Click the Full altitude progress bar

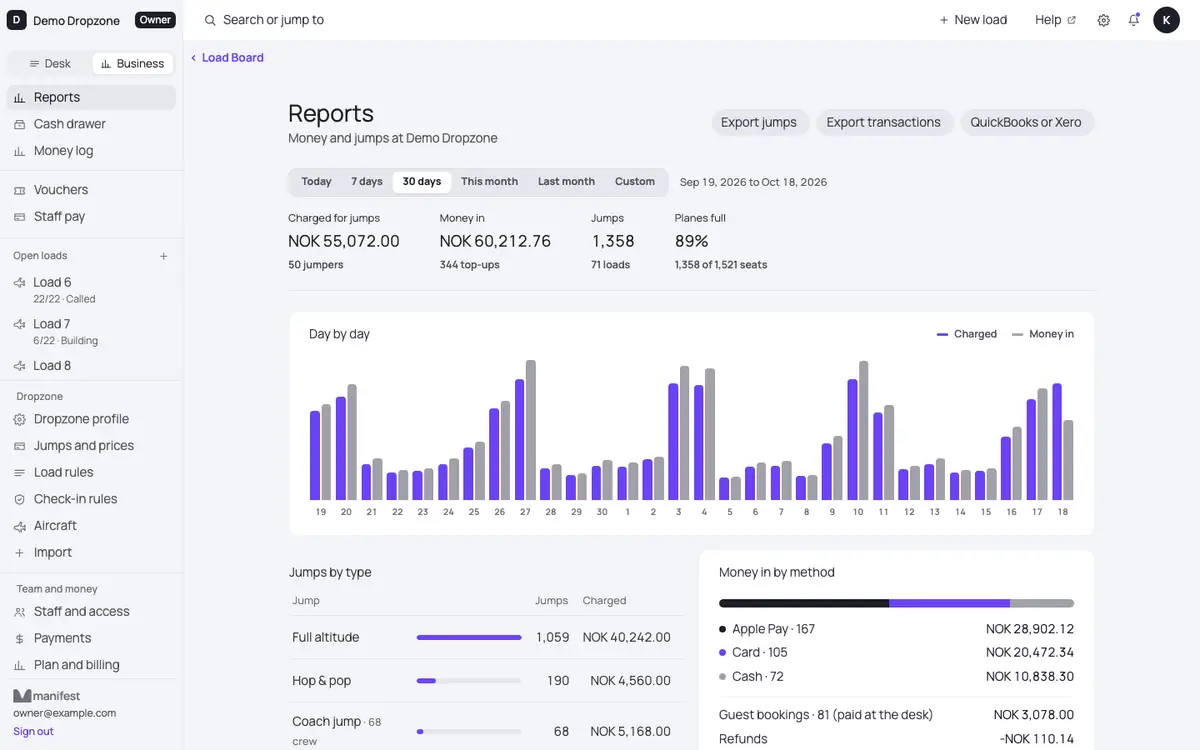(469, 638)
